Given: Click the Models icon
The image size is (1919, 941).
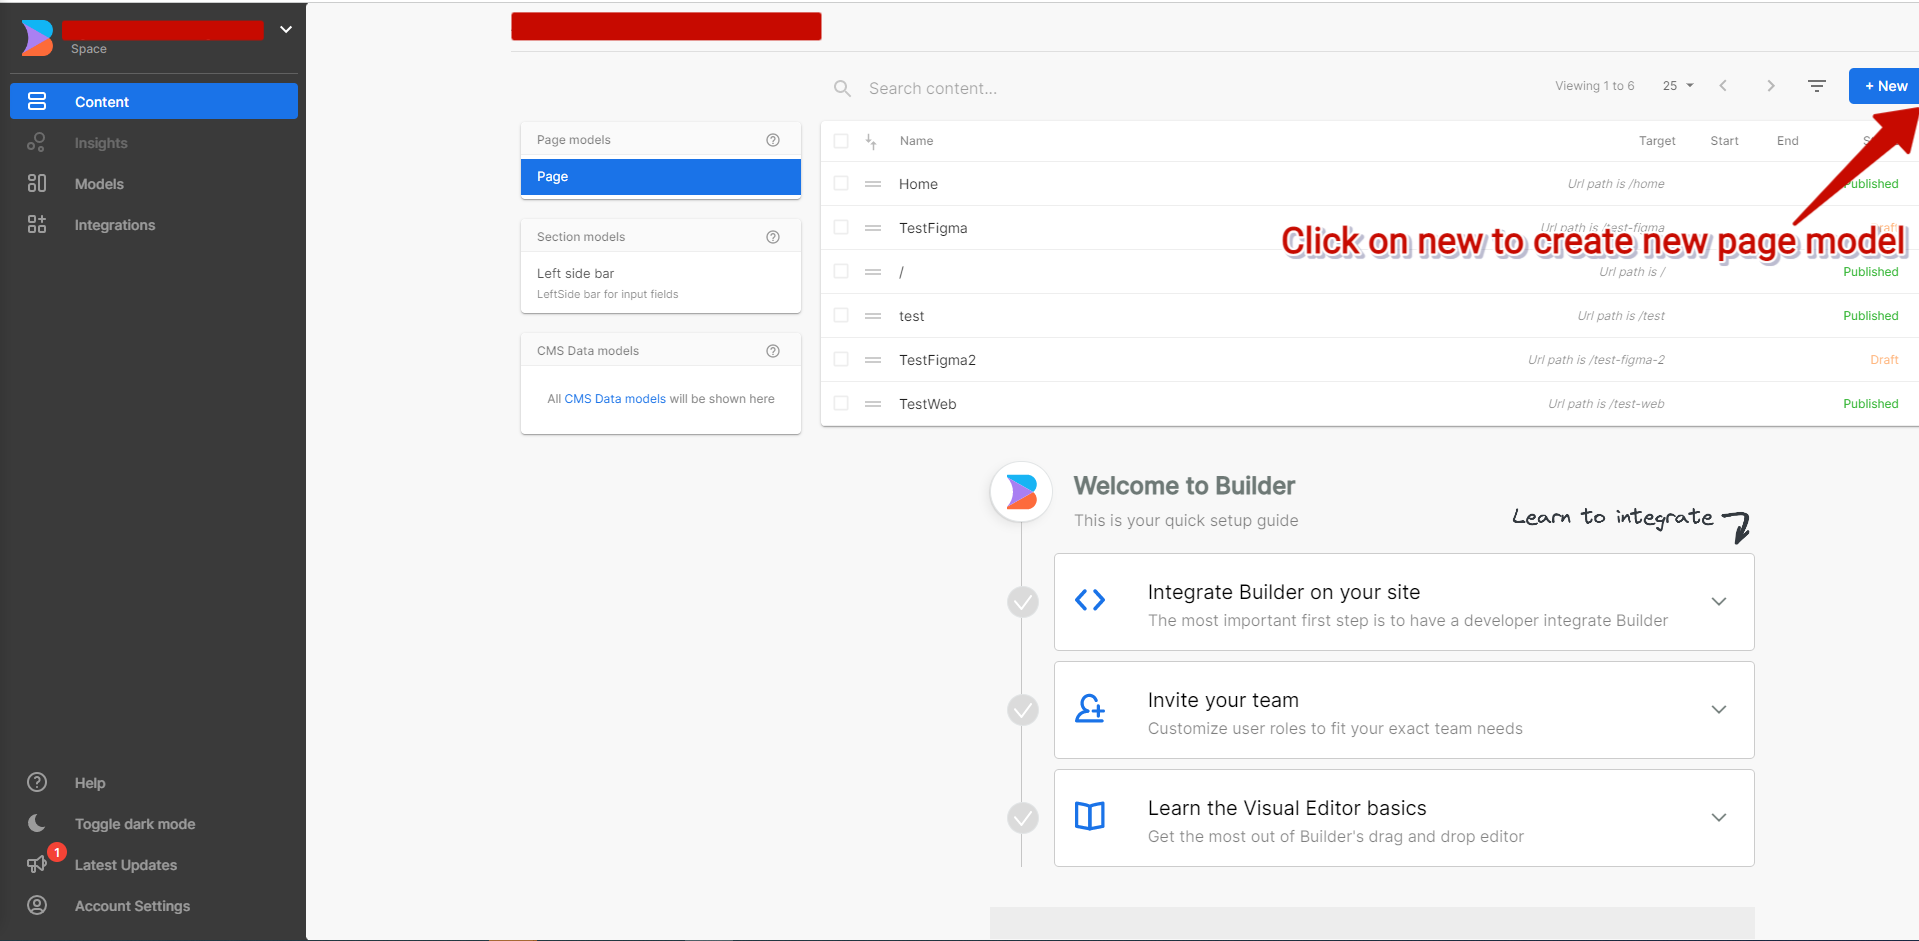Looking at the screenshot, I should pos(37,183).
